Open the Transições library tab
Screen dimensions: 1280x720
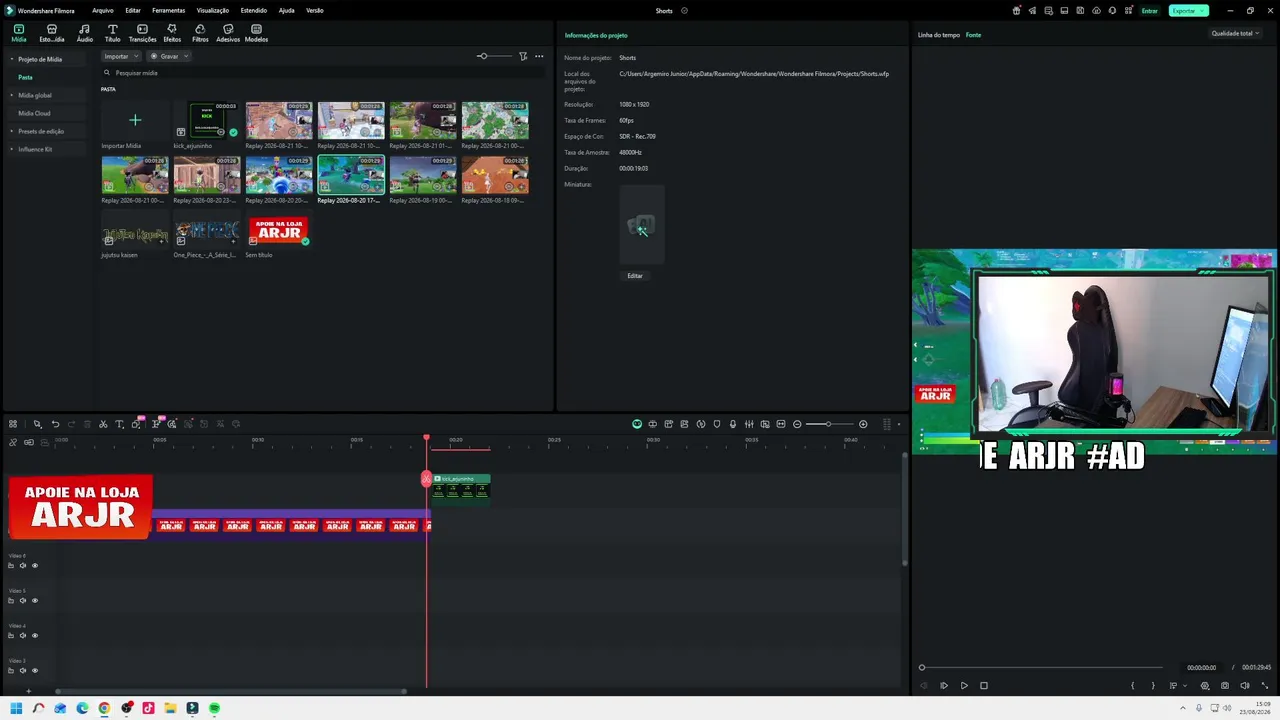(x=142, y=33)
